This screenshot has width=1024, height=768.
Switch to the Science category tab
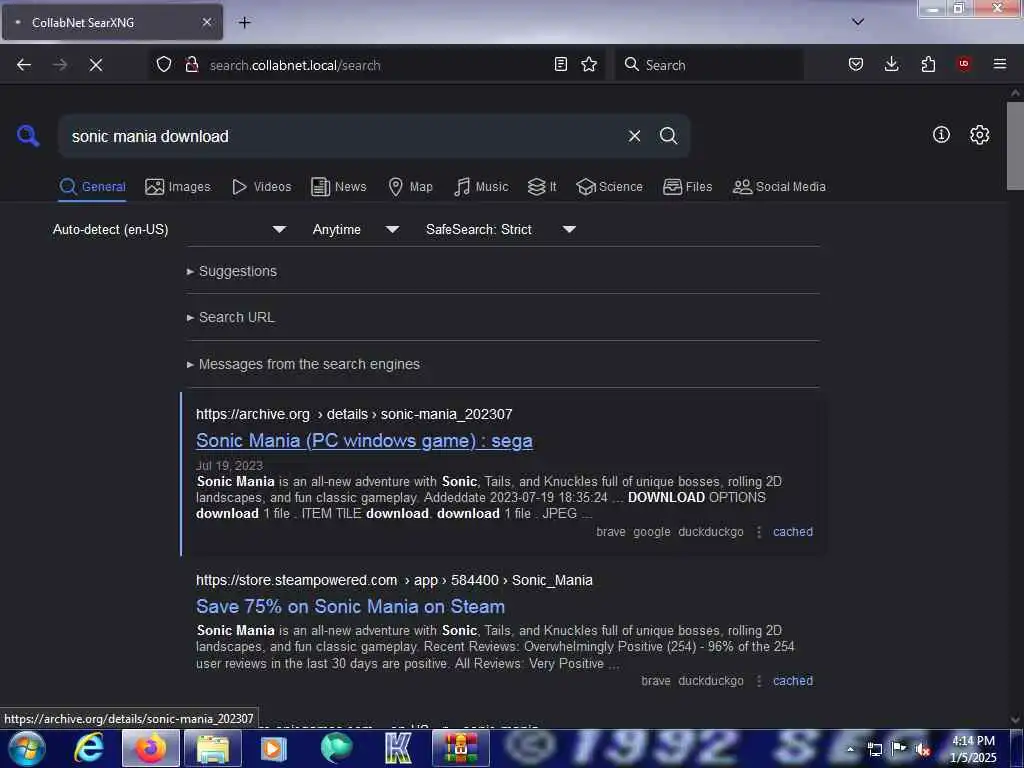pyautogui.click(x=609, y=187)
